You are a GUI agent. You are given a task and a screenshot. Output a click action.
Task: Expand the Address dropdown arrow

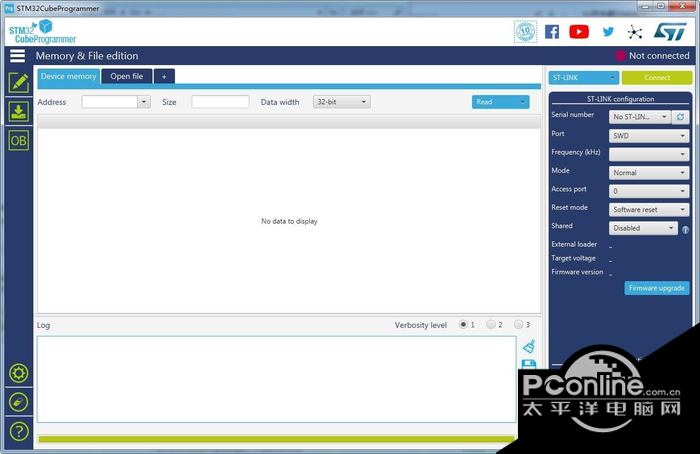point(144,102)
